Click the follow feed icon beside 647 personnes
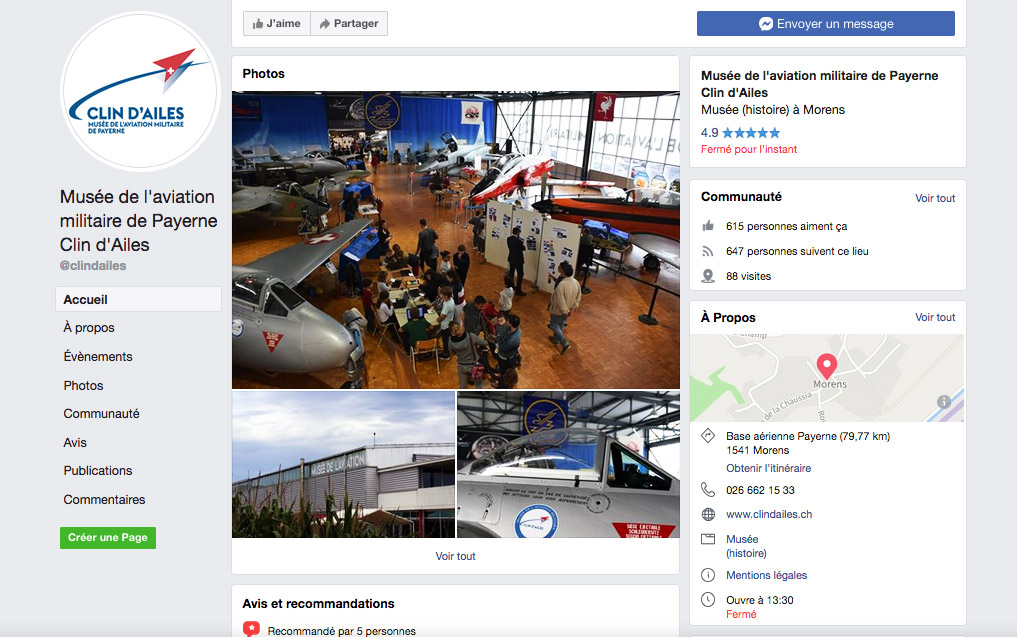The width and height of the screenshot is (1017, 637). pos(708,251)
